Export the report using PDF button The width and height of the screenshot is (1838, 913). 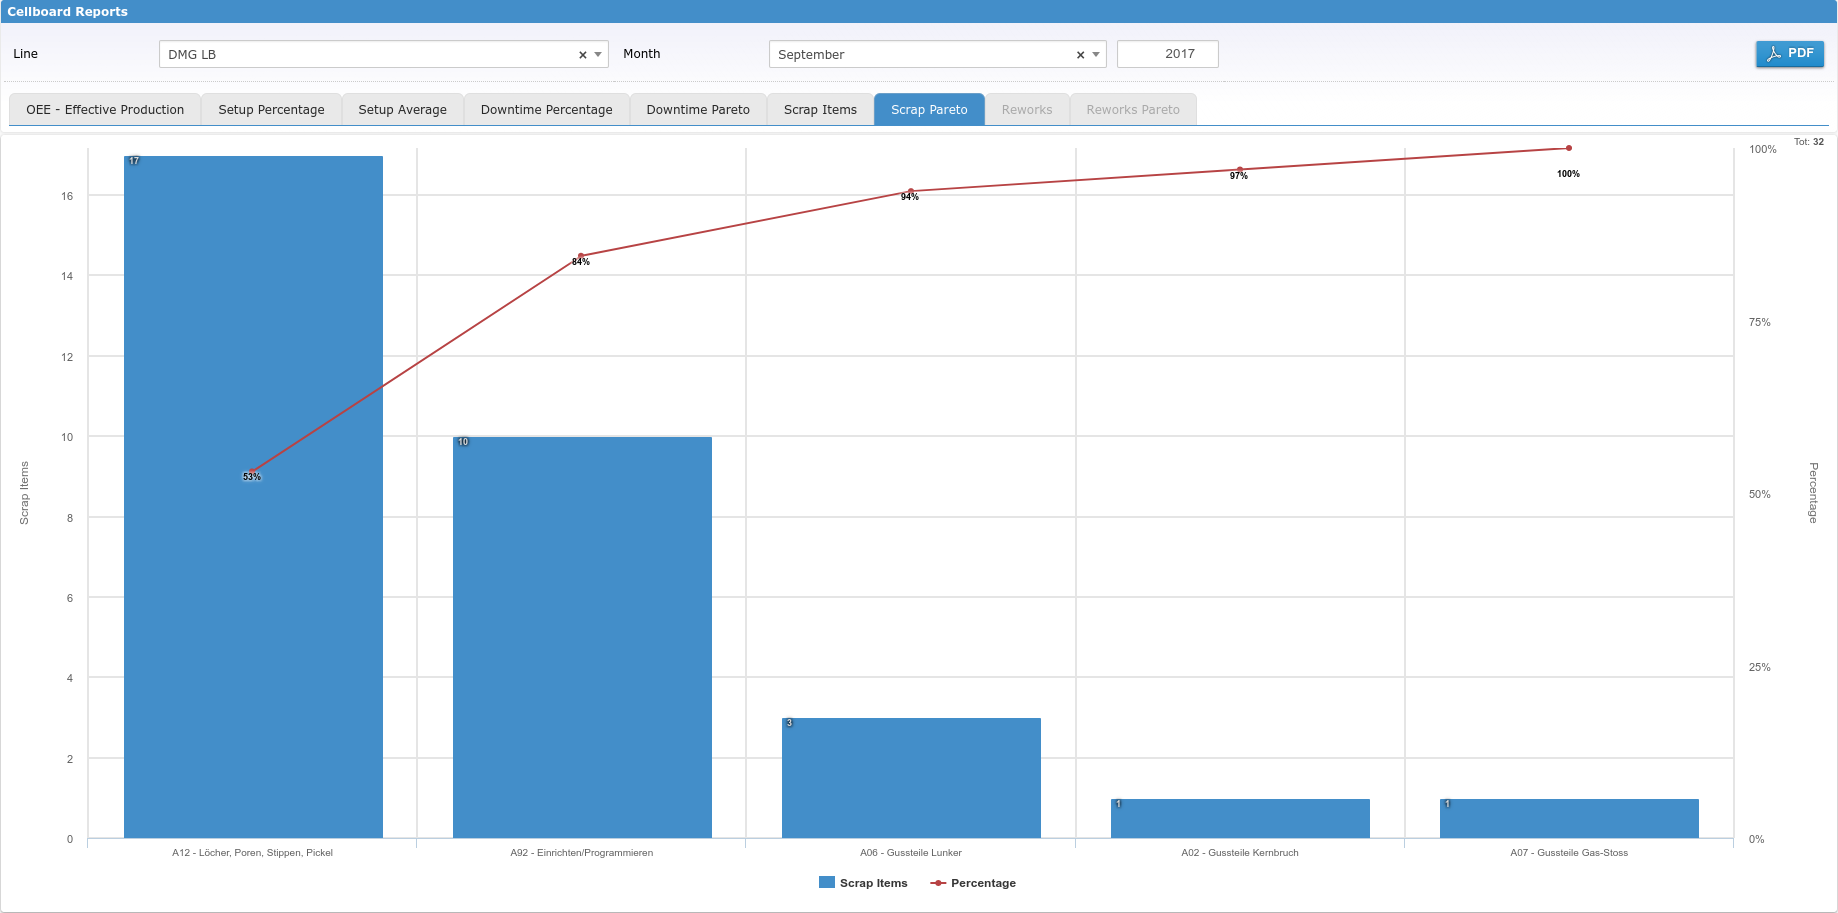[1789, 54]
